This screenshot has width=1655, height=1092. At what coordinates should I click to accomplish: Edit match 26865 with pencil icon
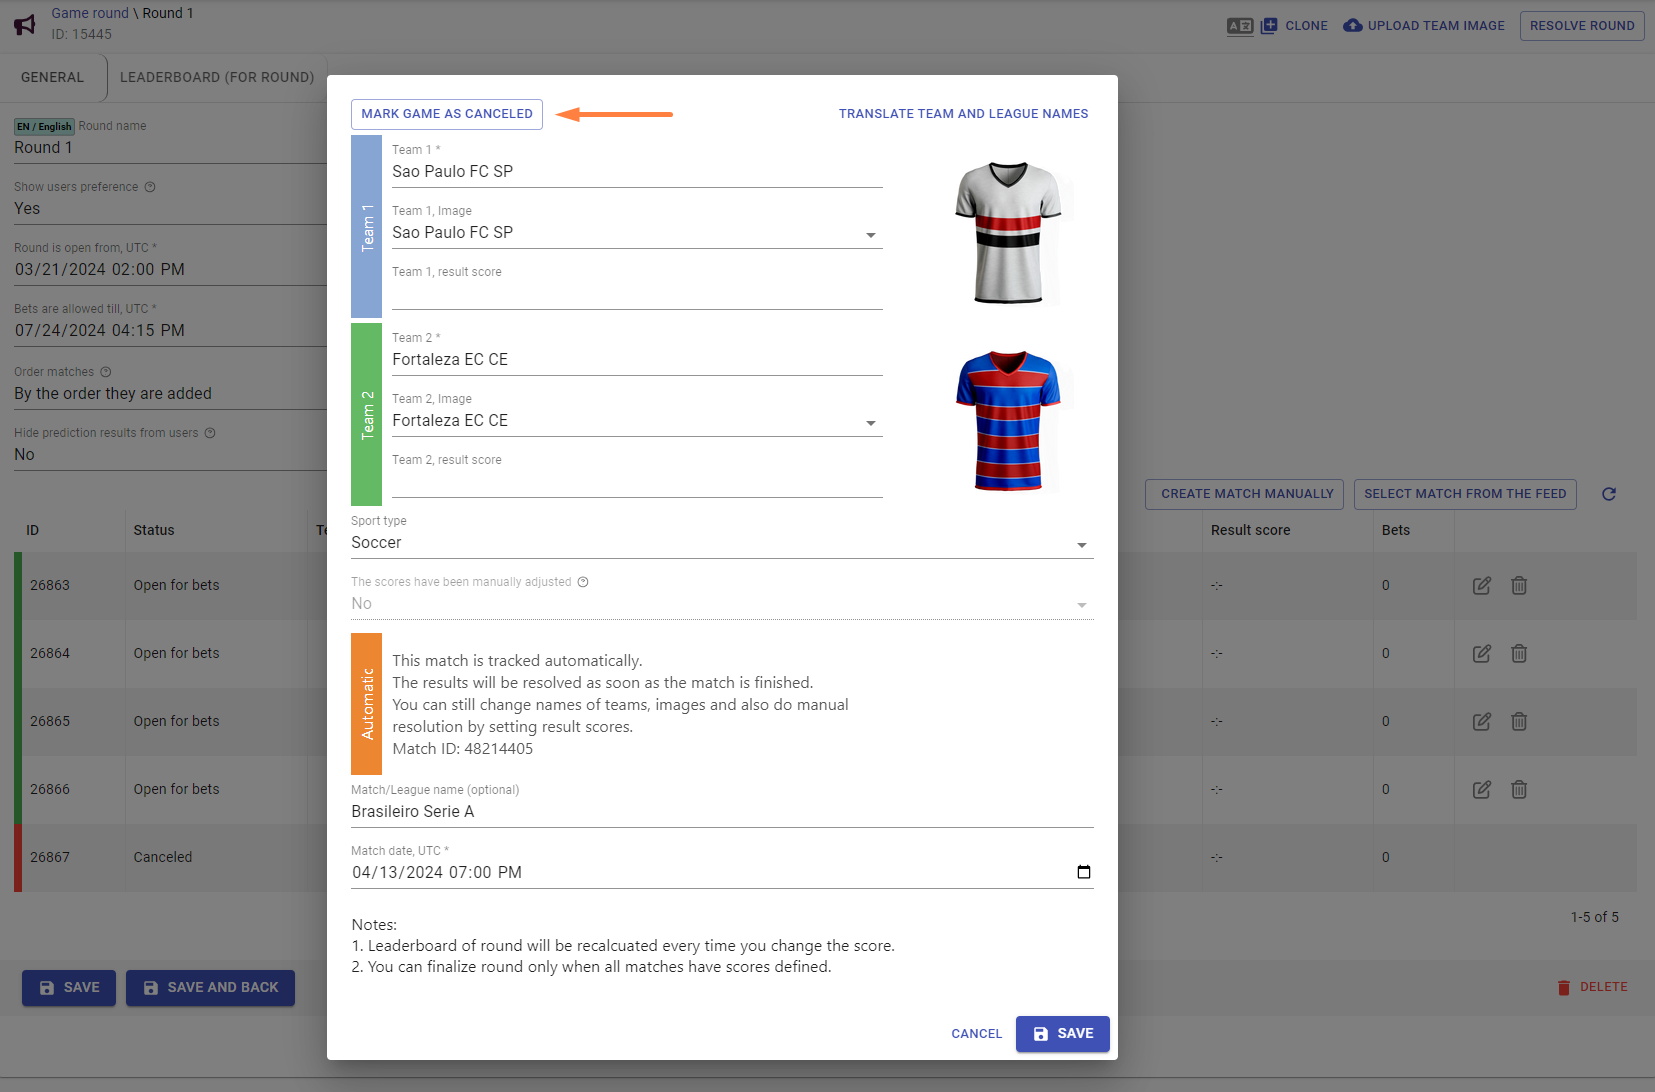click(x=1482, y=722)
